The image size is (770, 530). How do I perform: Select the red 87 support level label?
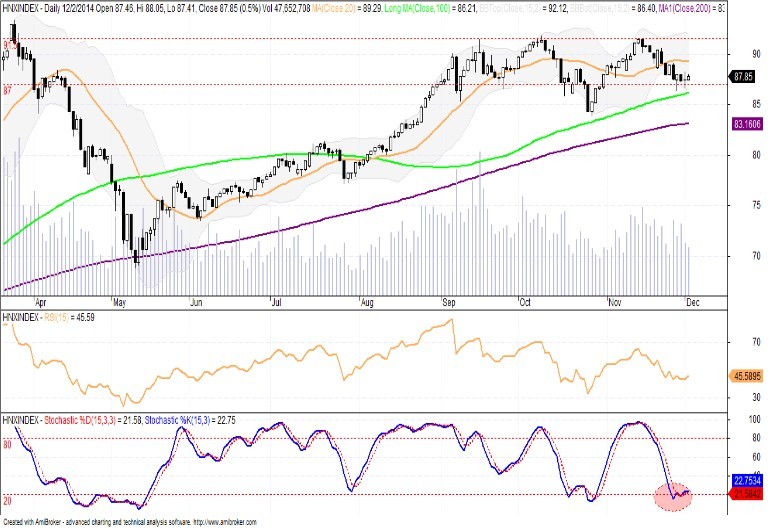(x=8, y=90)
